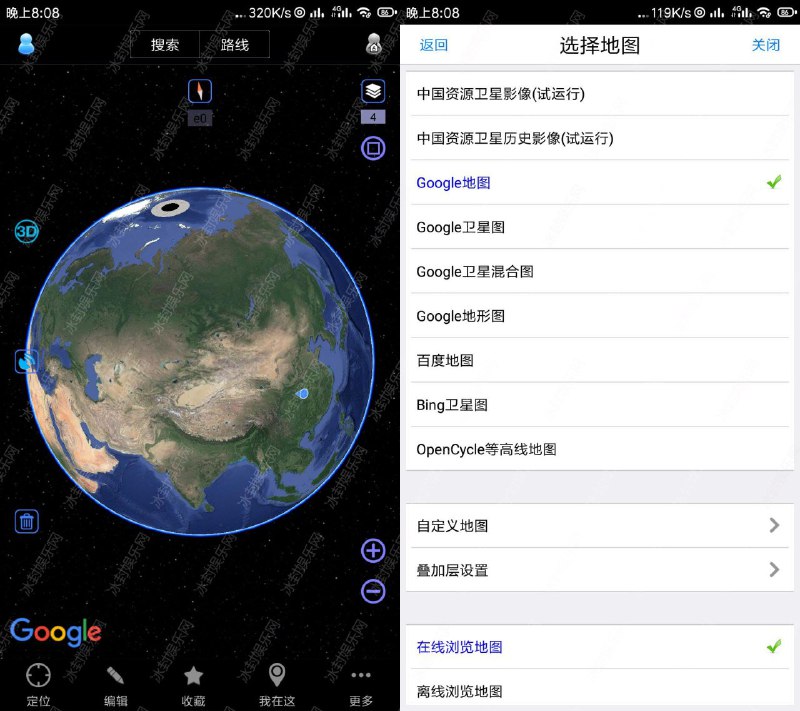This screenshot has width=800, height=711.
Task: Tap the blue location marker on globe
Action: pyautogui.click(x=303, y=393)
